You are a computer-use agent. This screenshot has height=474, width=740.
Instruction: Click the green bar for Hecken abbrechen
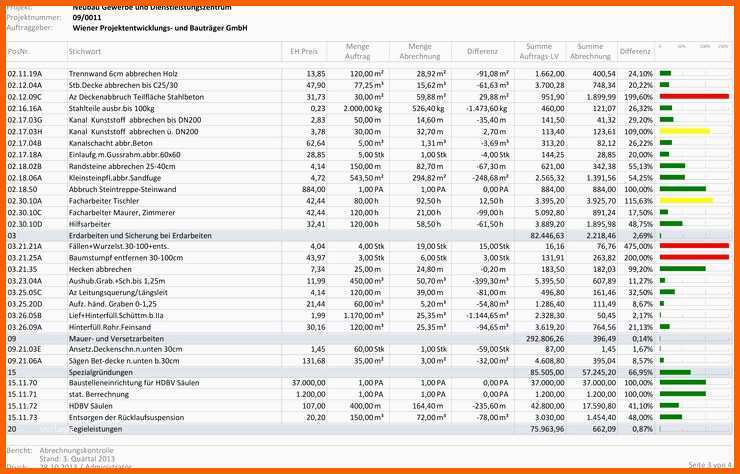[682, 269]
